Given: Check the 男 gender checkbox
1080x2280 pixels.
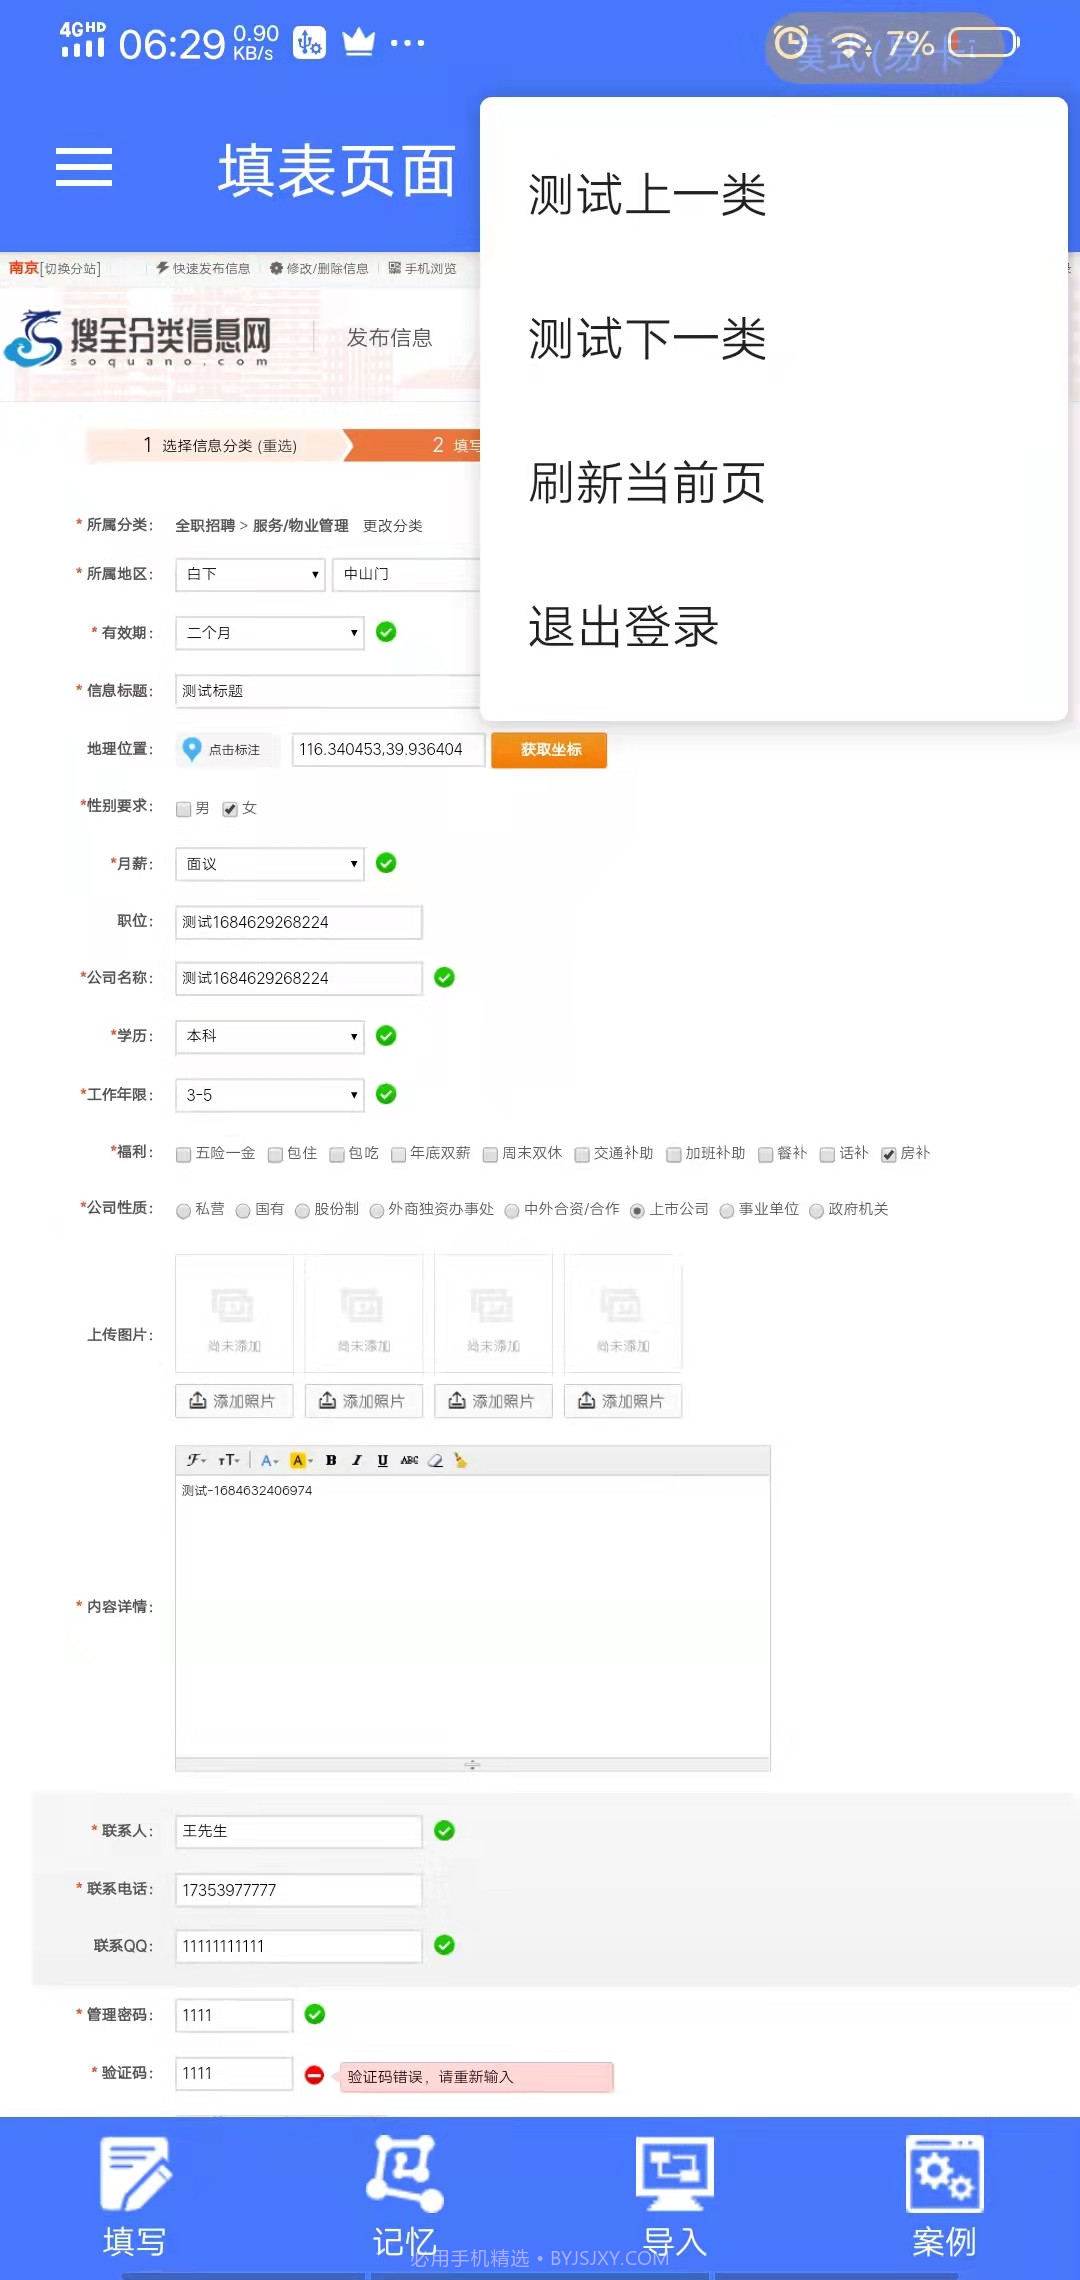Looking at the screenshot, I should [183, 809].
